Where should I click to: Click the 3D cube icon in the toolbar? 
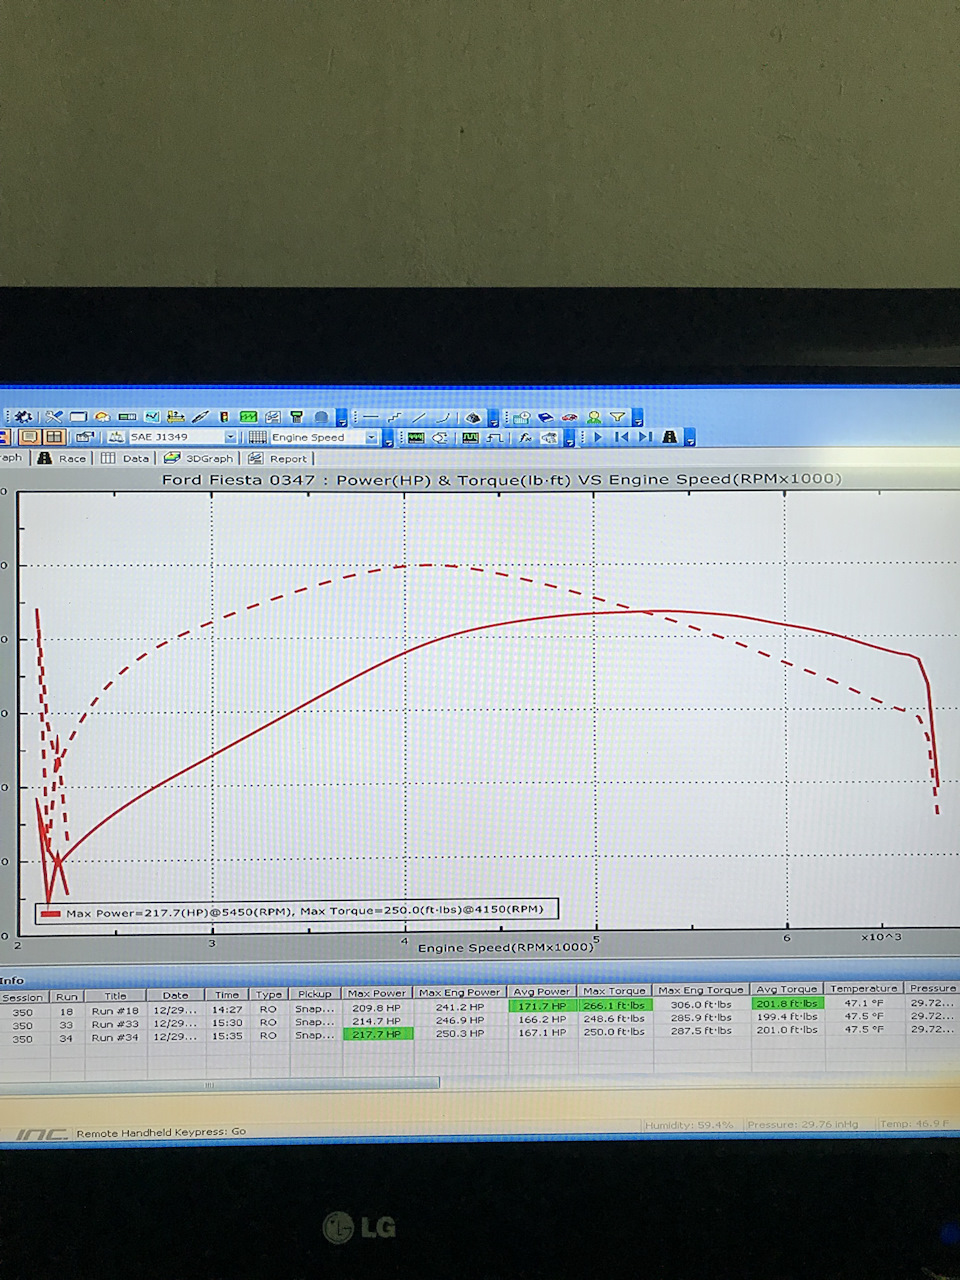point(473,417)
